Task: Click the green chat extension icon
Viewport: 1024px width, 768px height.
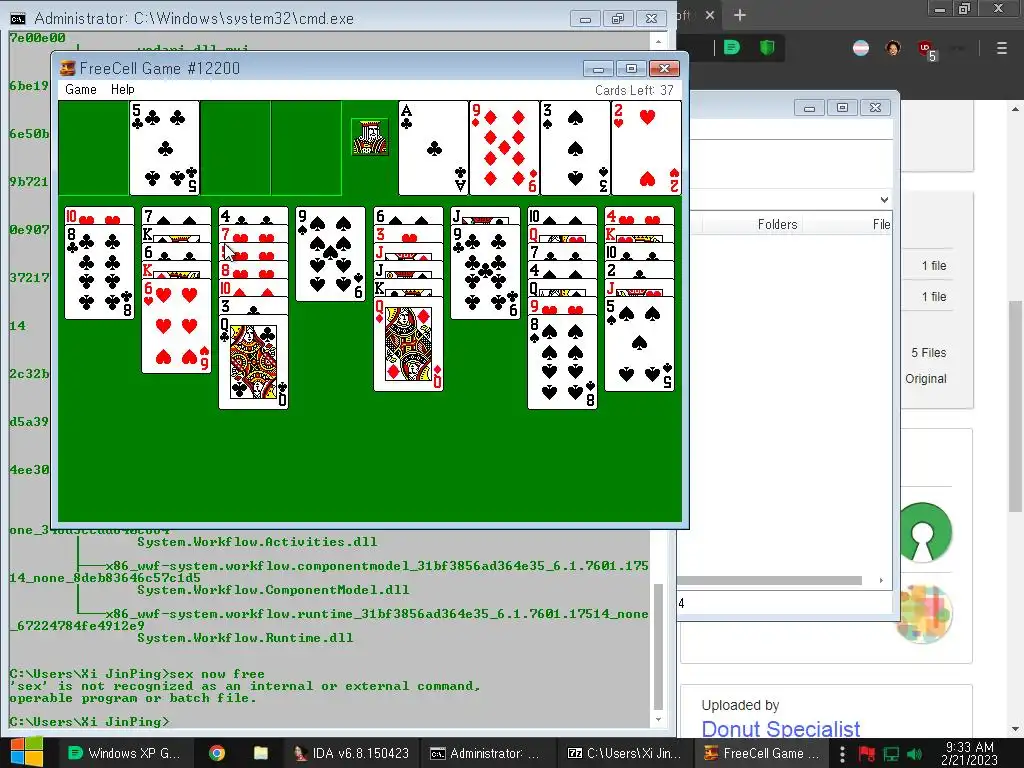Action: pos(732,48)
